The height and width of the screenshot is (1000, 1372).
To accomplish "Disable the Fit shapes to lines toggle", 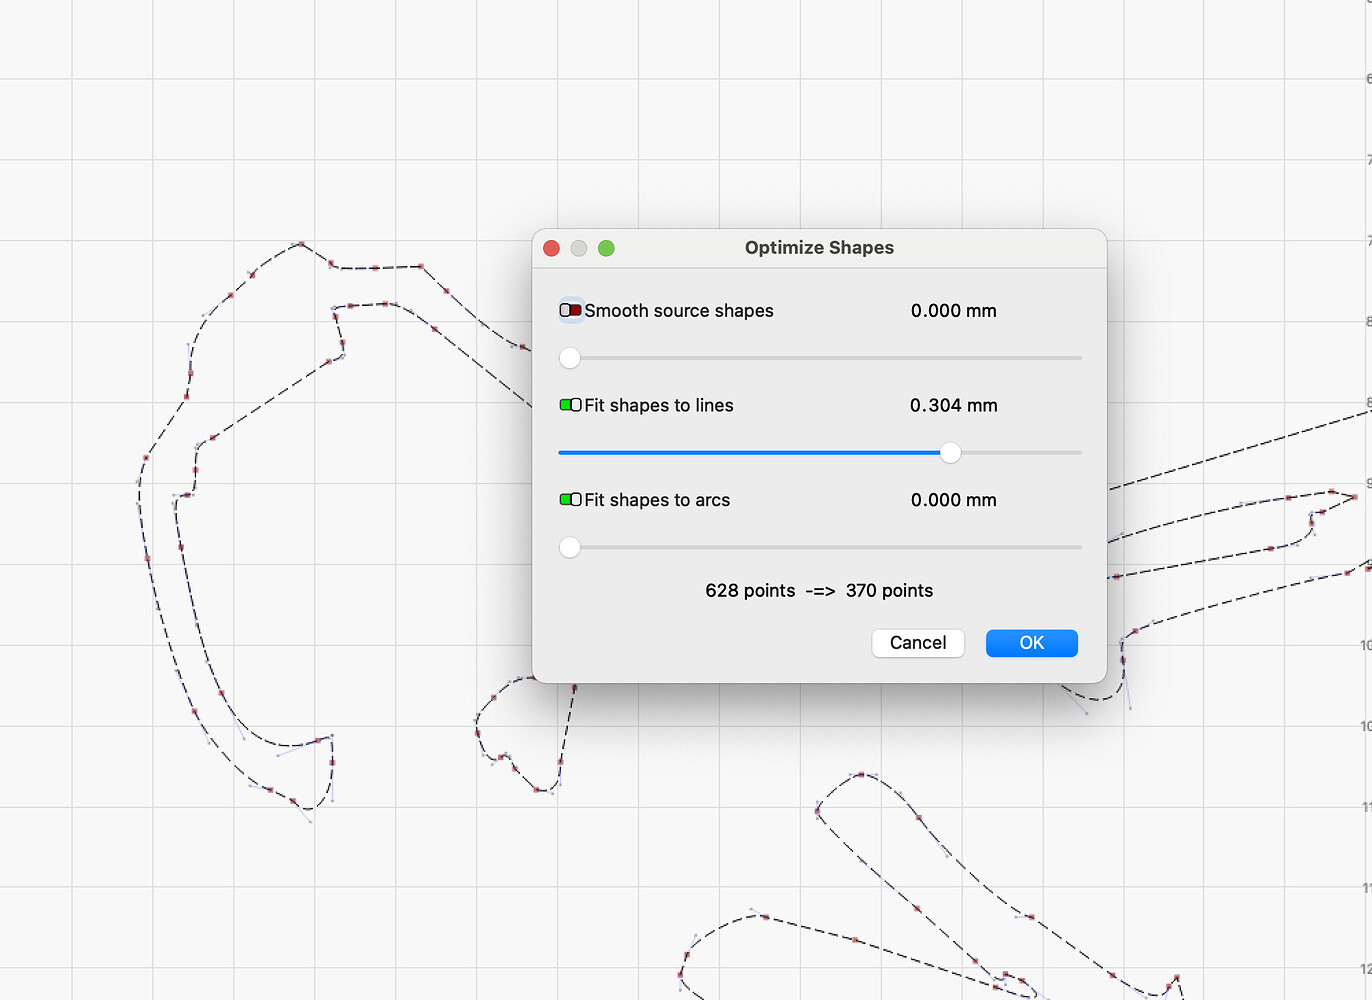I will [x=569, y=404].
